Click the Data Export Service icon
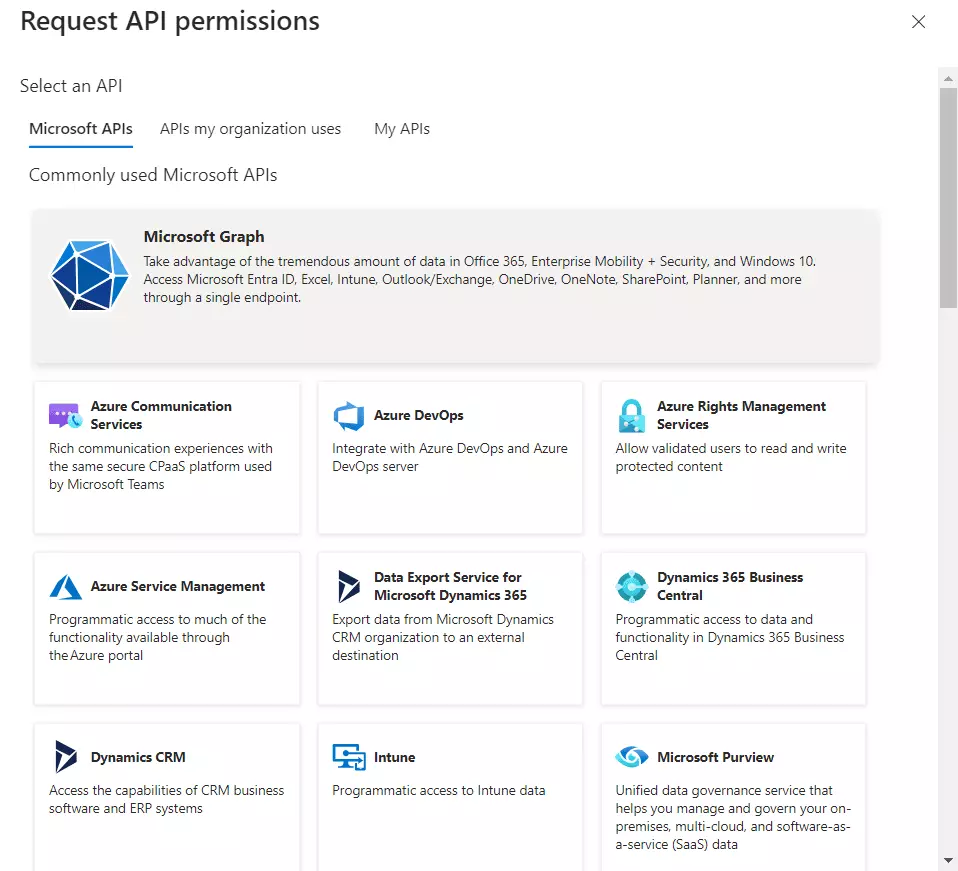This screenshot has width=958, height=871. pos(348,586)
